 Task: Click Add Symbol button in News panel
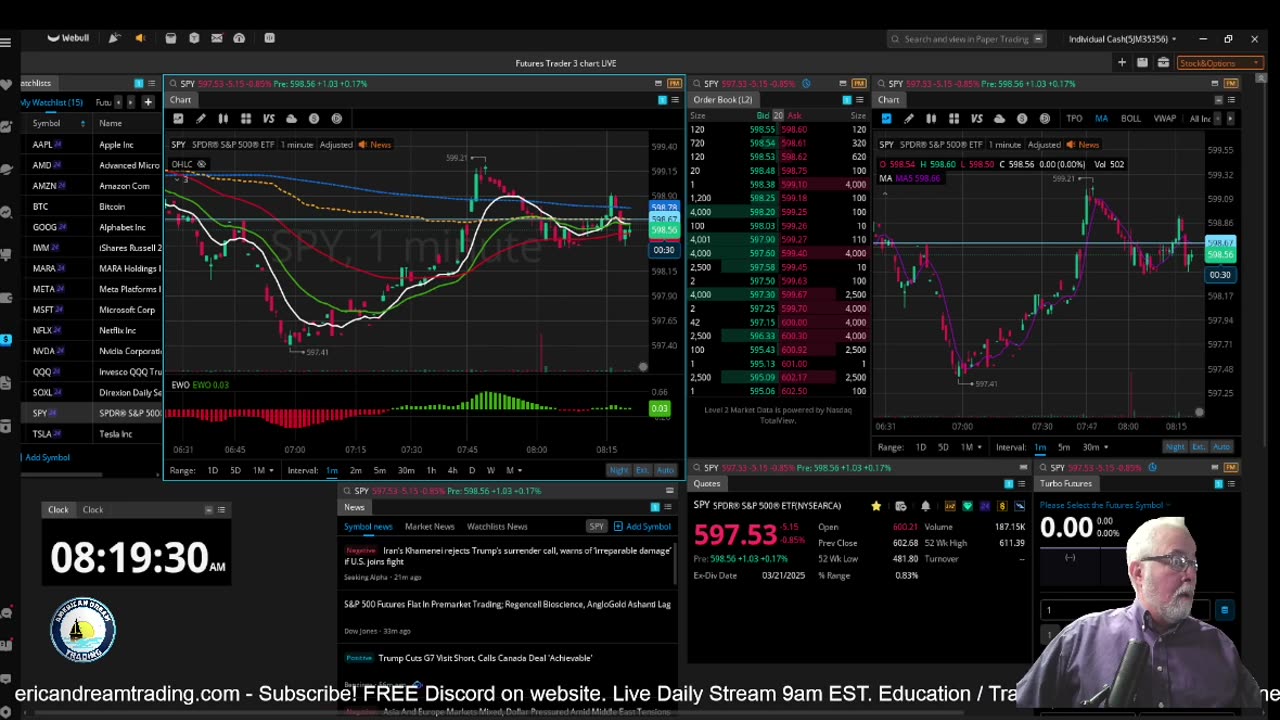point(642,526)
